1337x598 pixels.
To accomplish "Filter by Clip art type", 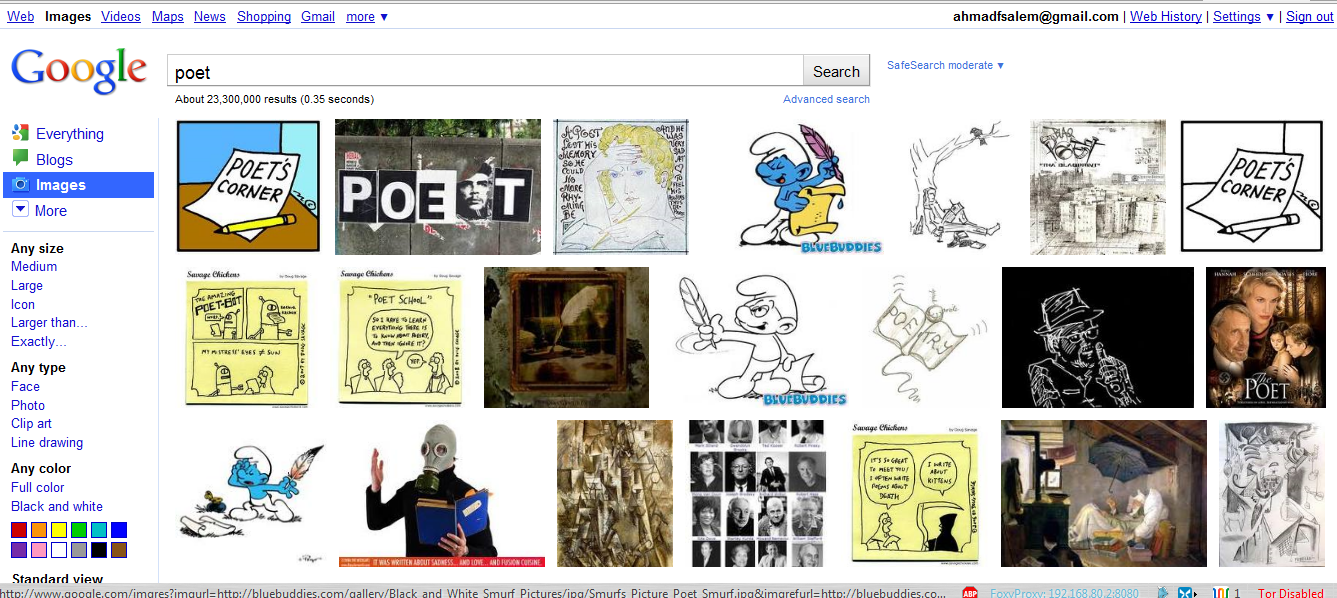I will 31,423.
